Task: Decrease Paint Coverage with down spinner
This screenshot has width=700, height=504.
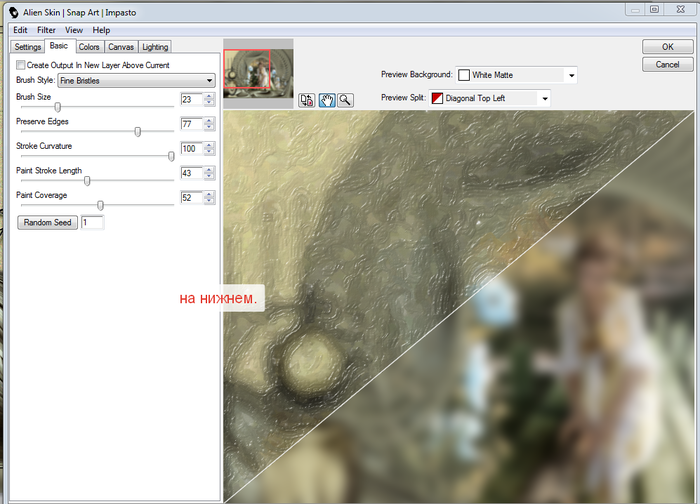Action: tap(209, 200)
